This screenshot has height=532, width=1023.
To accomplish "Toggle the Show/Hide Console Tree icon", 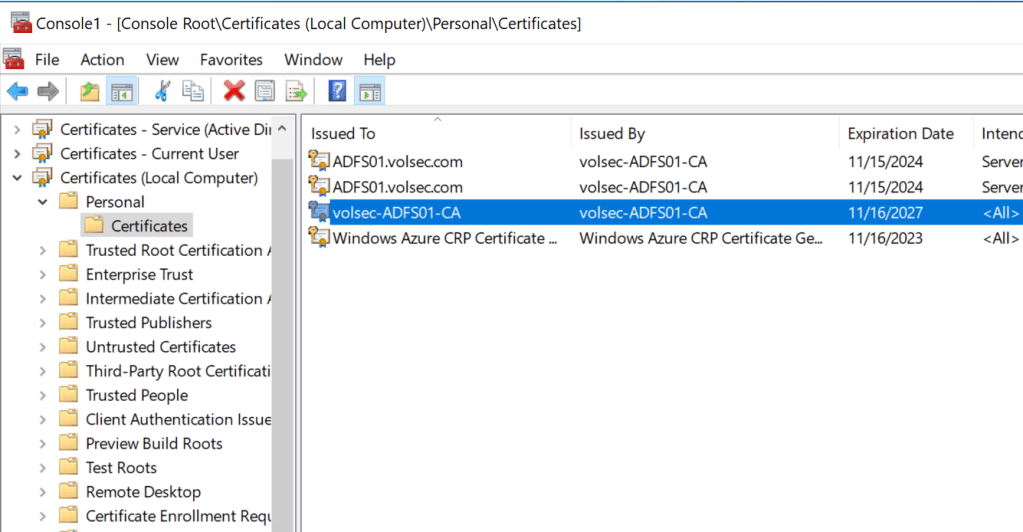I will pyautogui.click(x=122, y=92).
